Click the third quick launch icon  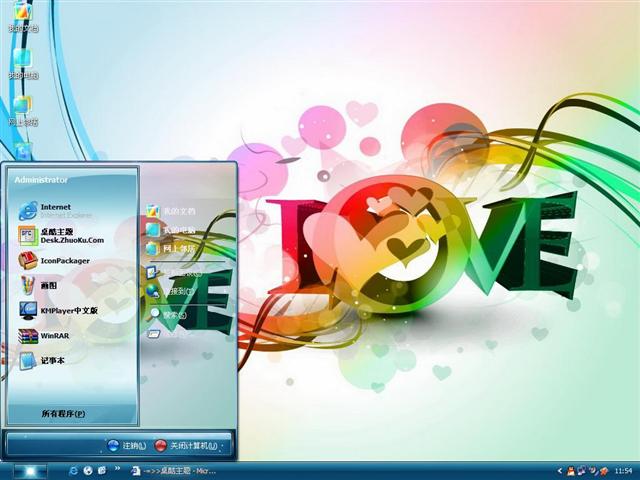click(102, 471)
